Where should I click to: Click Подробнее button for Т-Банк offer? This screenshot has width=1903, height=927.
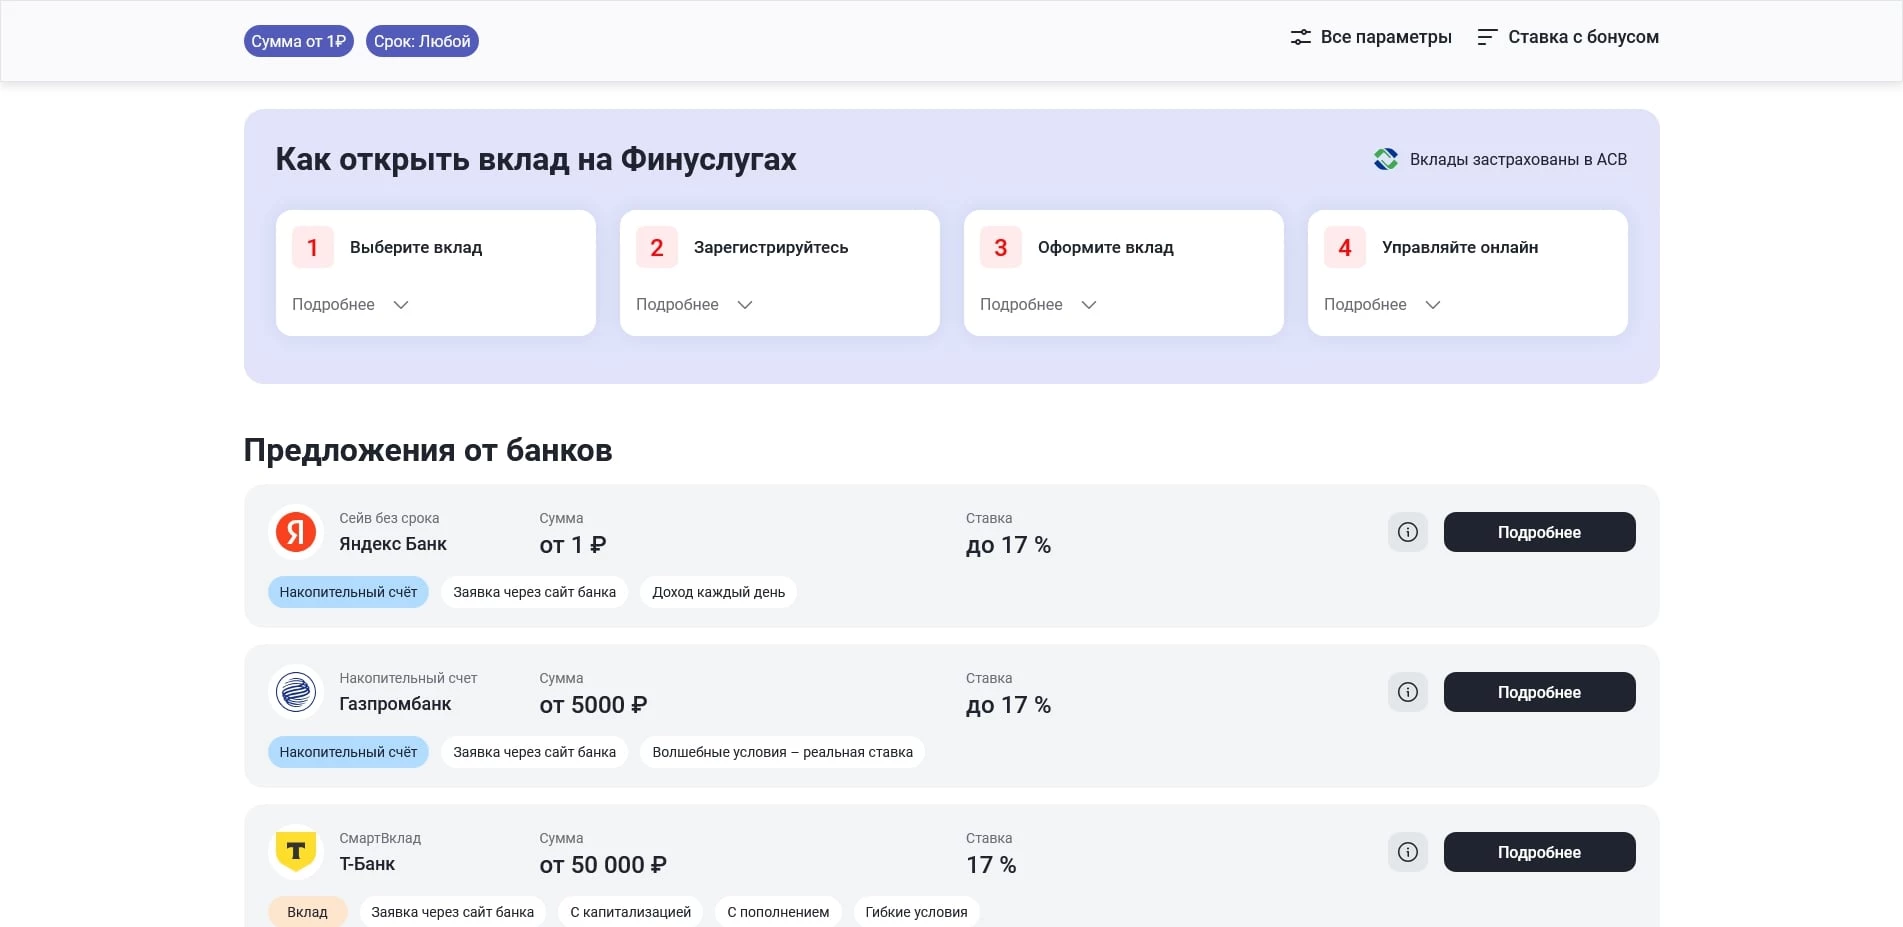[1539, 851]
